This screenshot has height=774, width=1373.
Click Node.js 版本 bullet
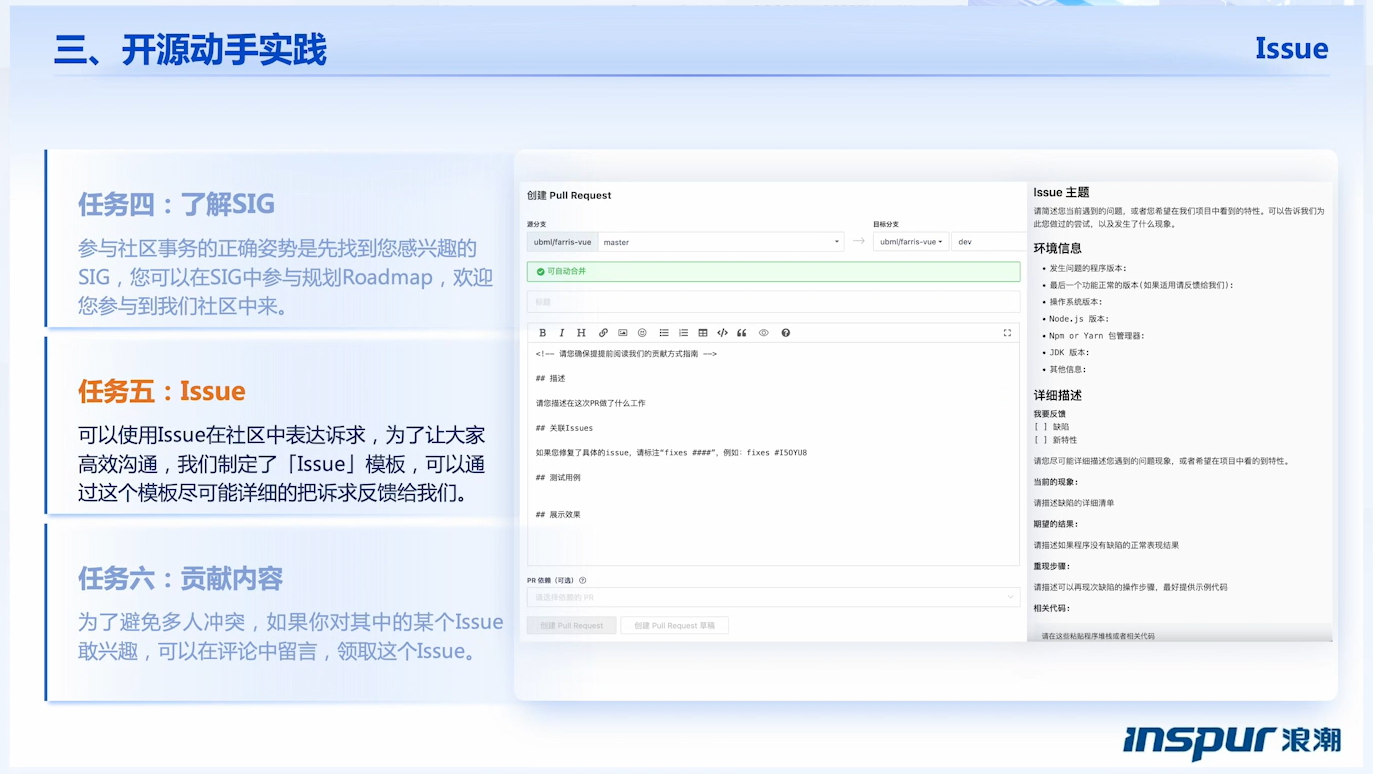click(1079, 319)
